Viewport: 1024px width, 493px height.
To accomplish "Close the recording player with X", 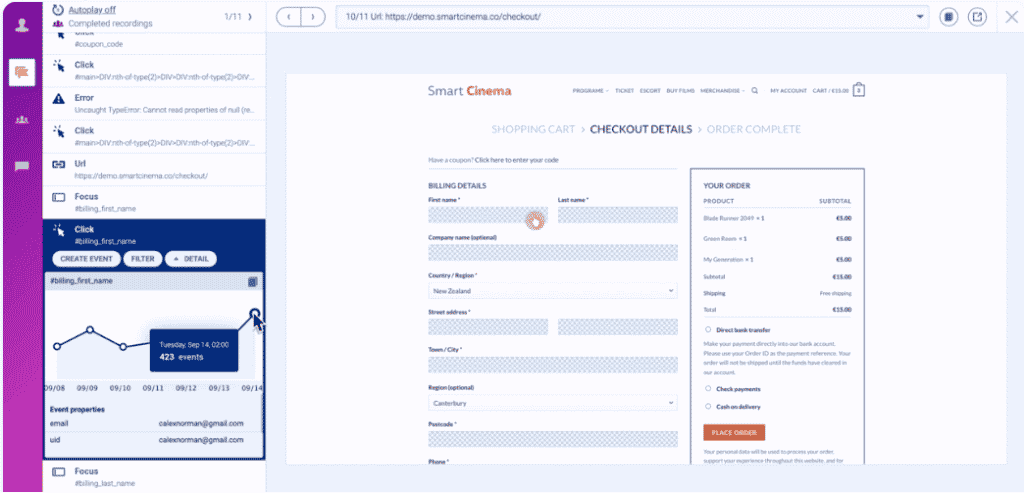I will [x=1011, y=17].
